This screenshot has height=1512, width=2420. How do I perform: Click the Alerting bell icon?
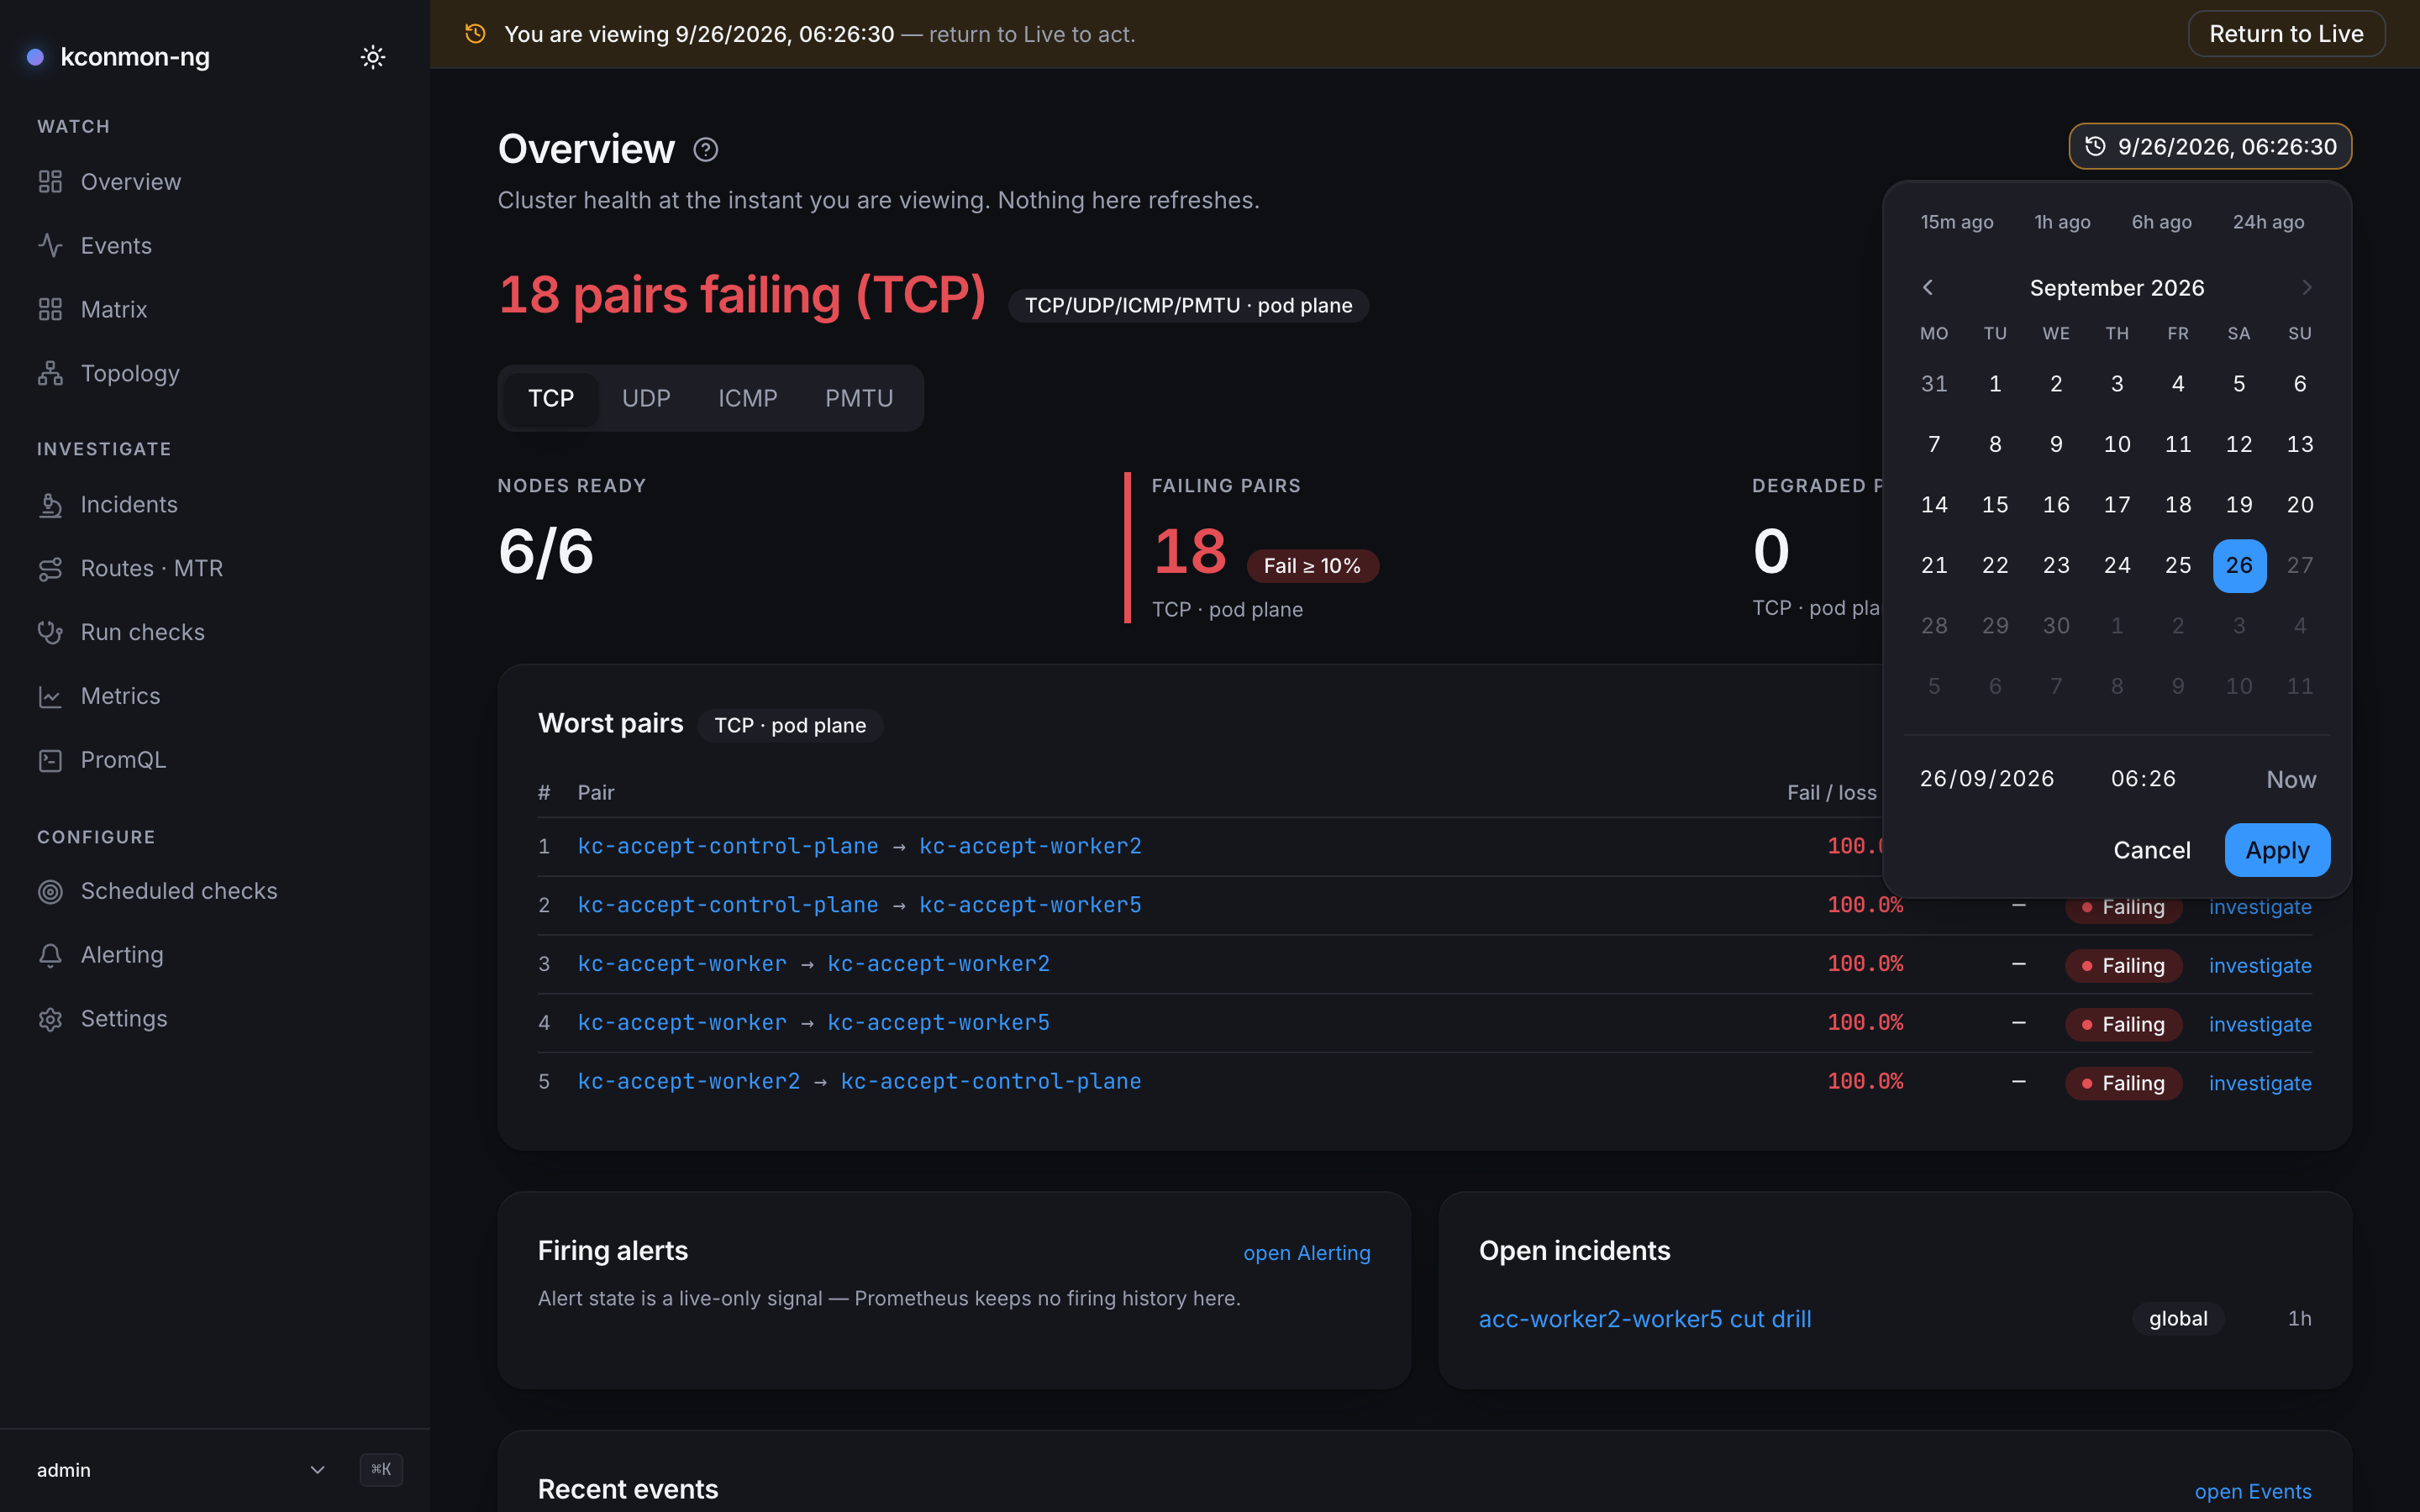point(50,955)
